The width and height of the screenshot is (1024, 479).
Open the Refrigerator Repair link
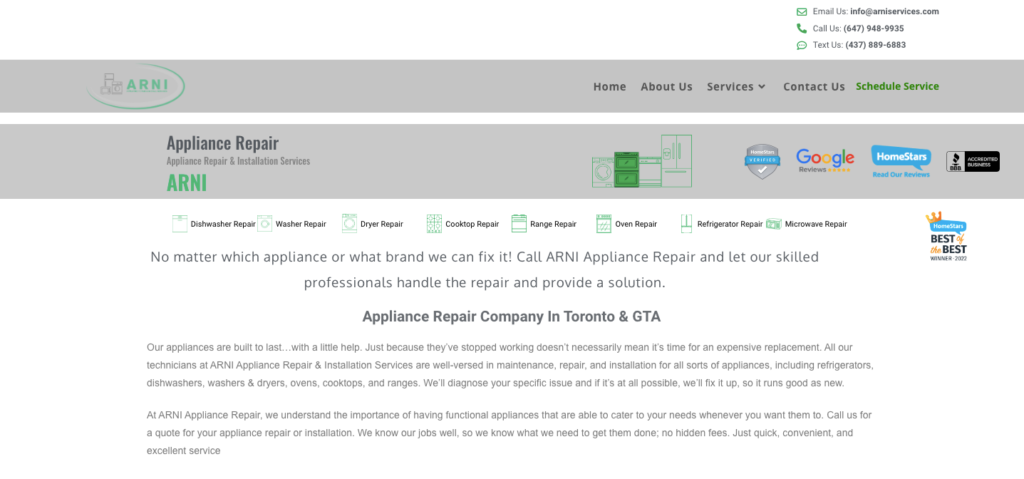pyautogui.click(x=730, y=224)
